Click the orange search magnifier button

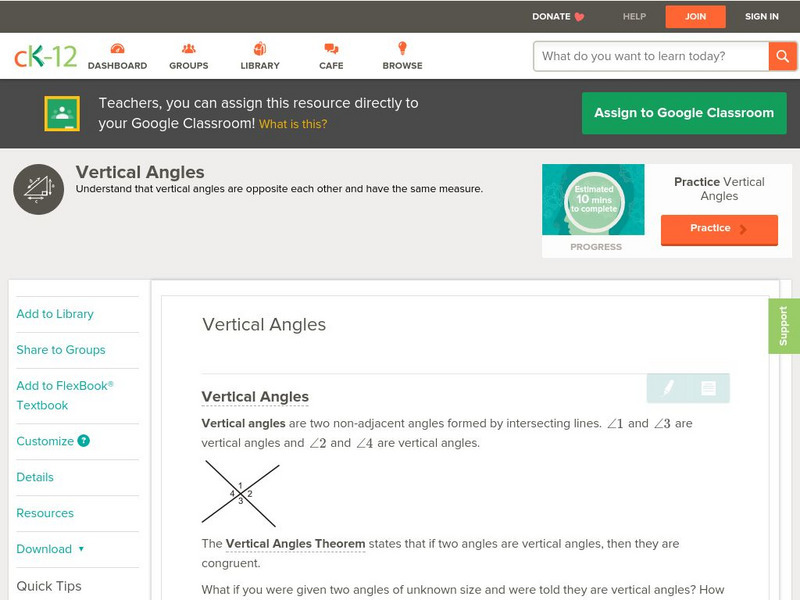[782, 56]
